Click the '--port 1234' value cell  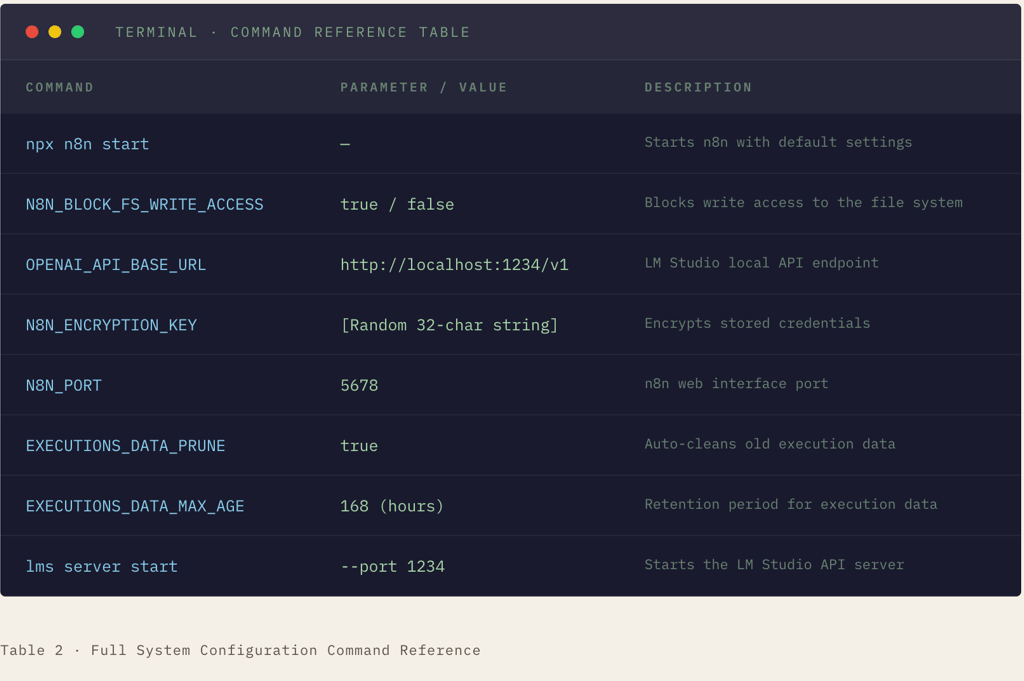pos(392,567)
